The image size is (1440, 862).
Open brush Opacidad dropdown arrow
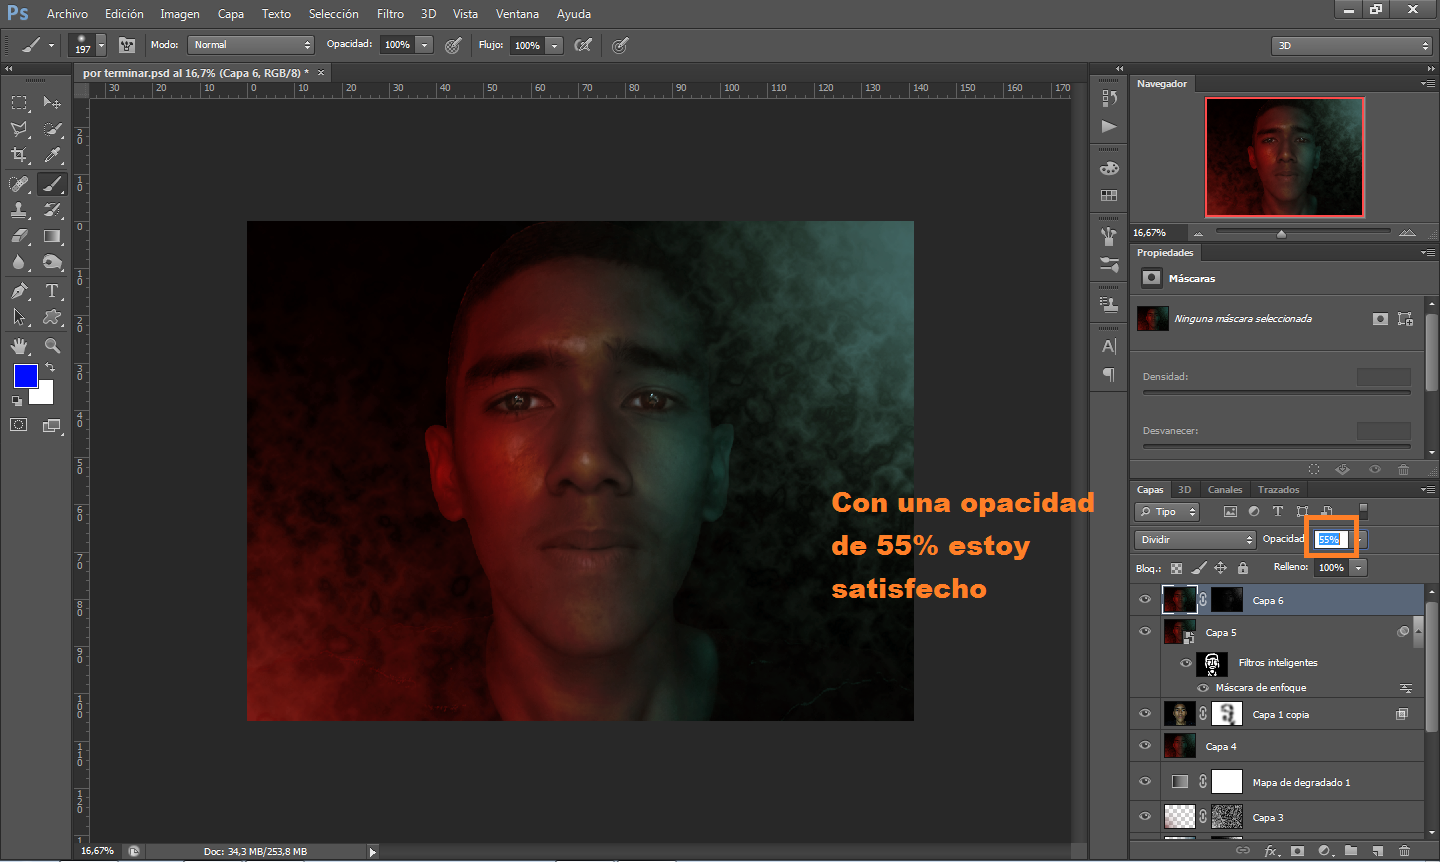425,45
